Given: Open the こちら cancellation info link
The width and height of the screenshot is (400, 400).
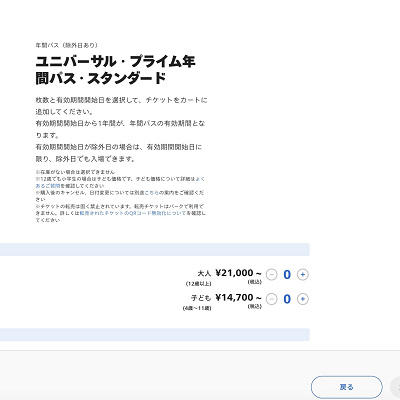Looking at the screenshot, I should [152, 193].
